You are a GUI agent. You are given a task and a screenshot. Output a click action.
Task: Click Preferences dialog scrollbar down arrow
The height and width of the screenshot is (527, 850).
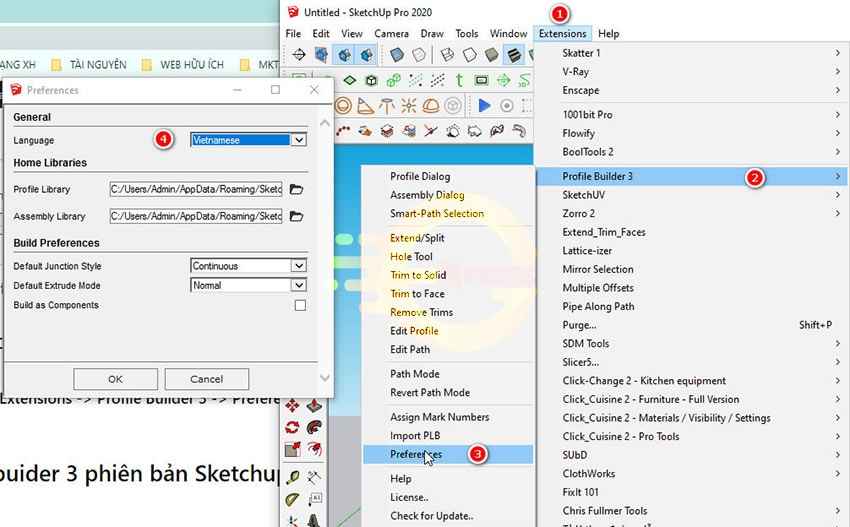pyautogui.click(x=325, y=377)
